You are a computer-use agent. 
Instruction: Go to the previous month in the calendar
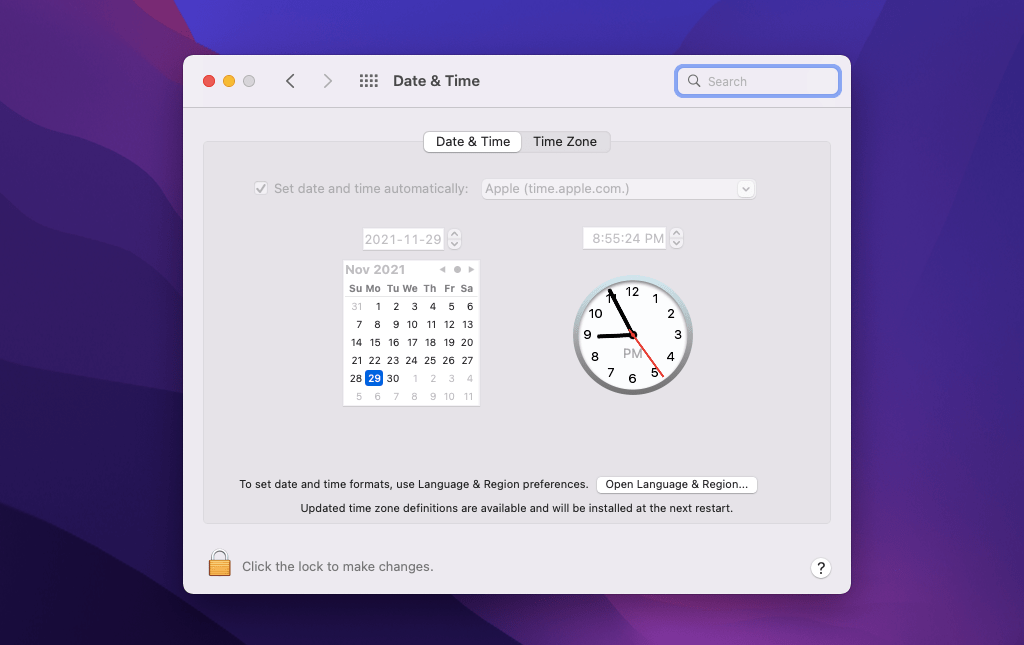coord(441,268)
